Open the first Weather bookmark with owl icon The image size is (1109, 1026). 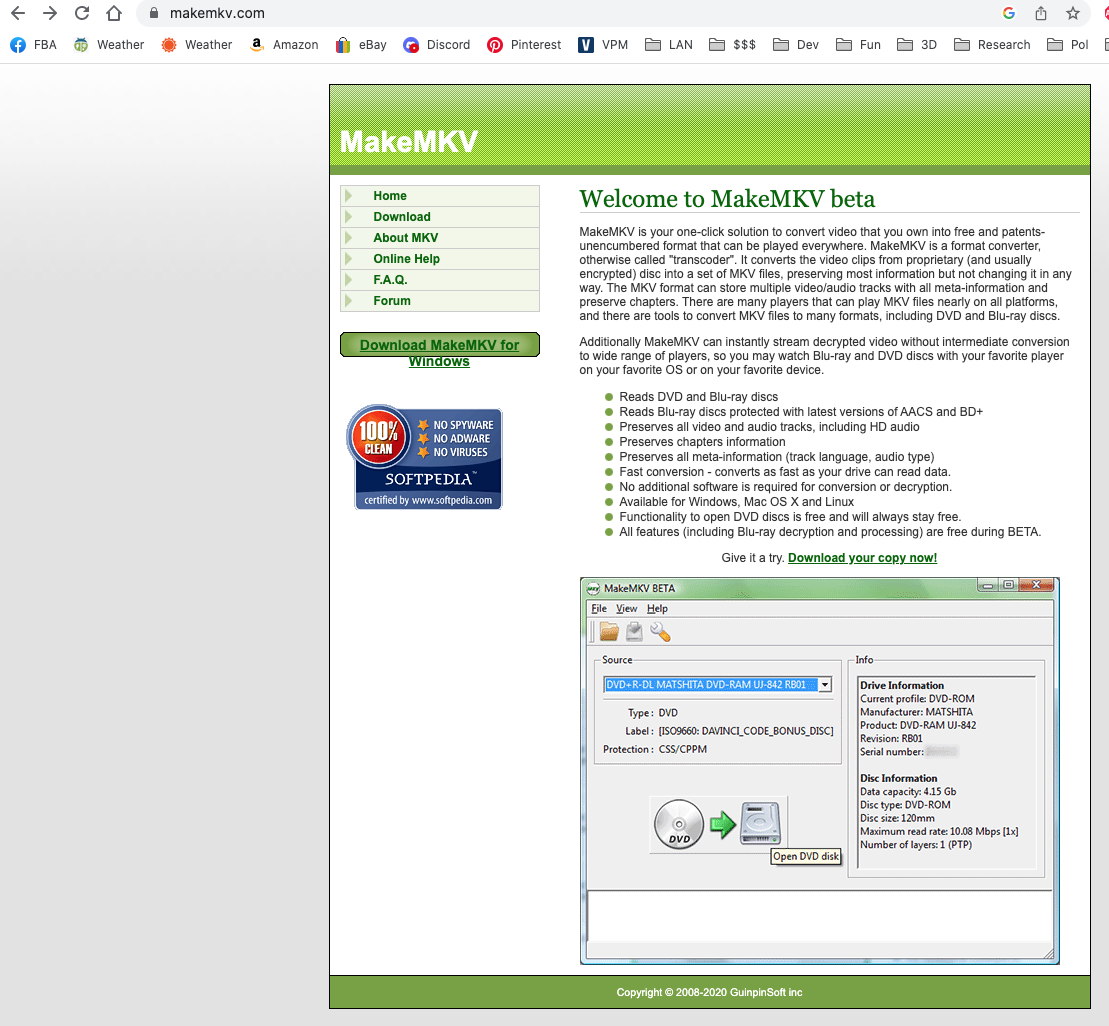tap(109, 45)
